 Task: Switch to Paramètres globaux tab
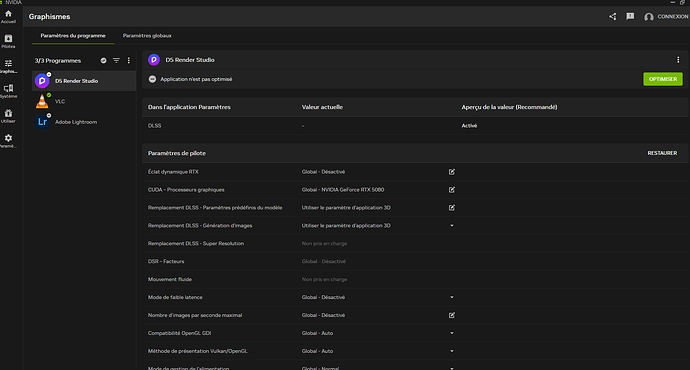tap(147, 36)
